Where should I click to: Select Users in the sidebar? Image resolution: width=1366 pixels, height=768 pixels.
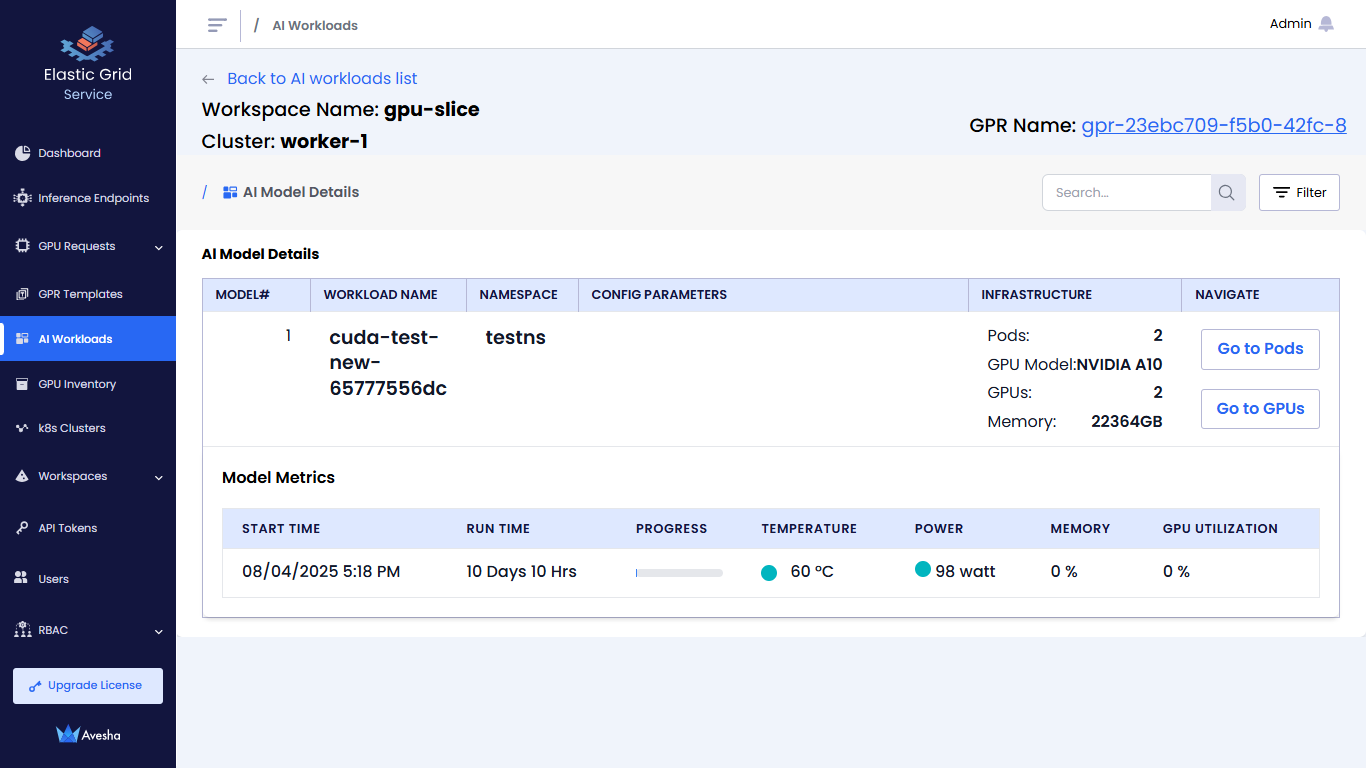[53, 579]
